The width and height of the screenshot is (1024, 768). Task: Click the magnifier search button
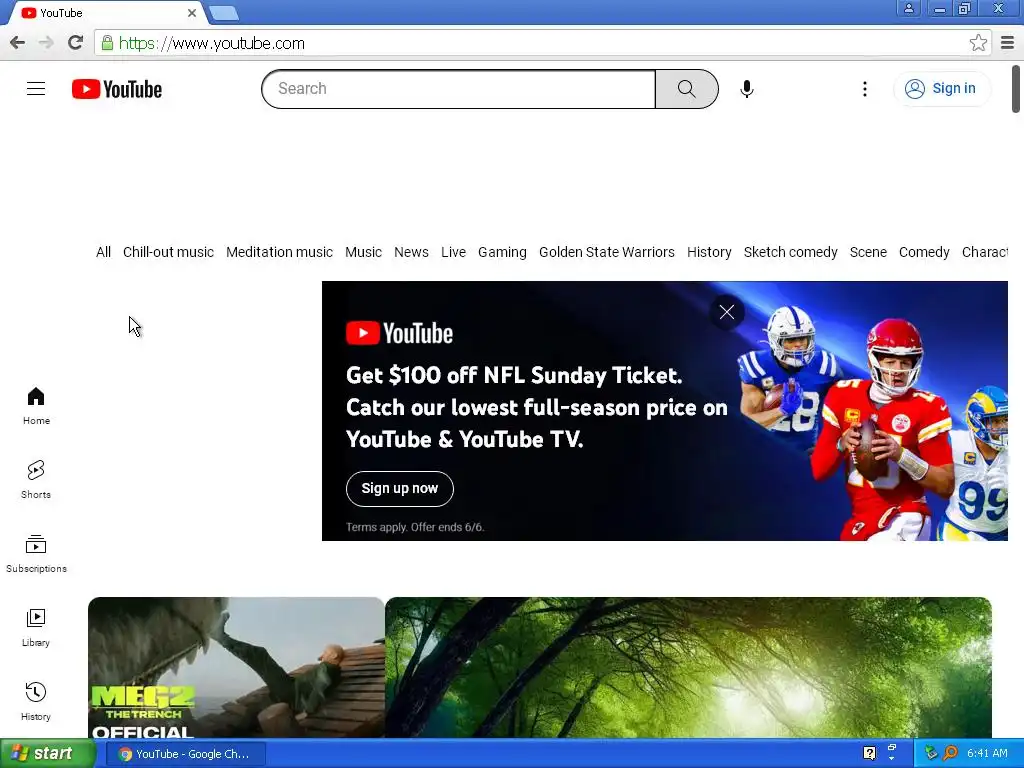686,89
